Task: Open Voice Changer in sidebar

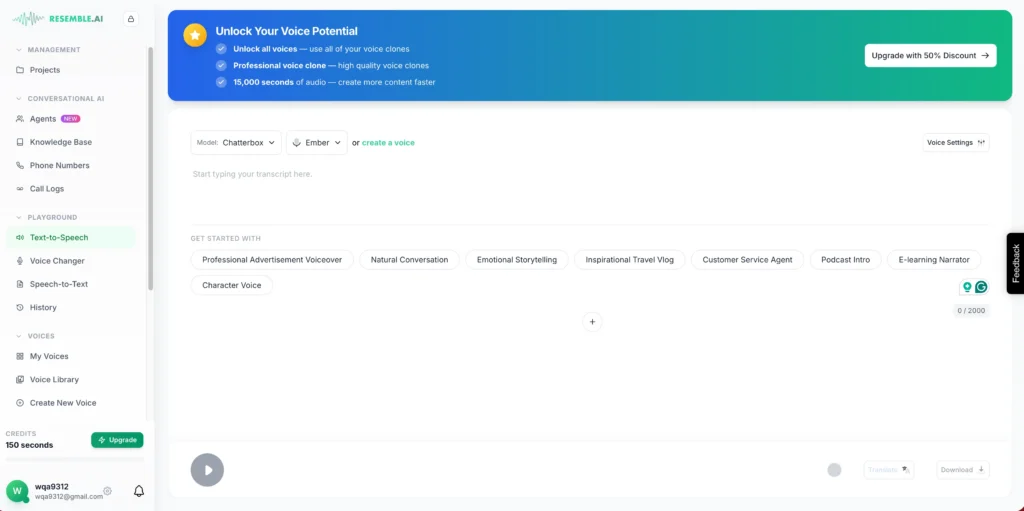Action: 57,261
